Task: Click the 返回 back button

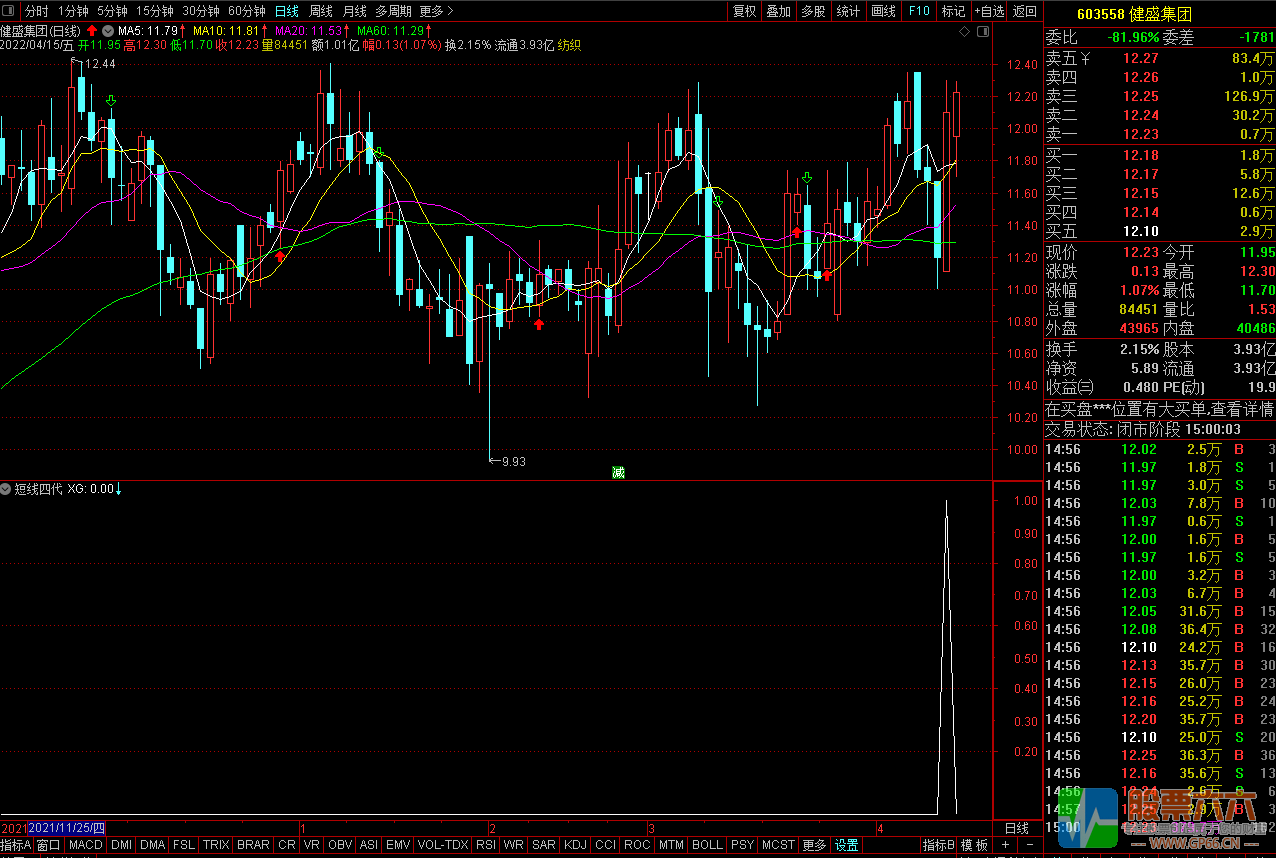Action: coord(1025,11)
